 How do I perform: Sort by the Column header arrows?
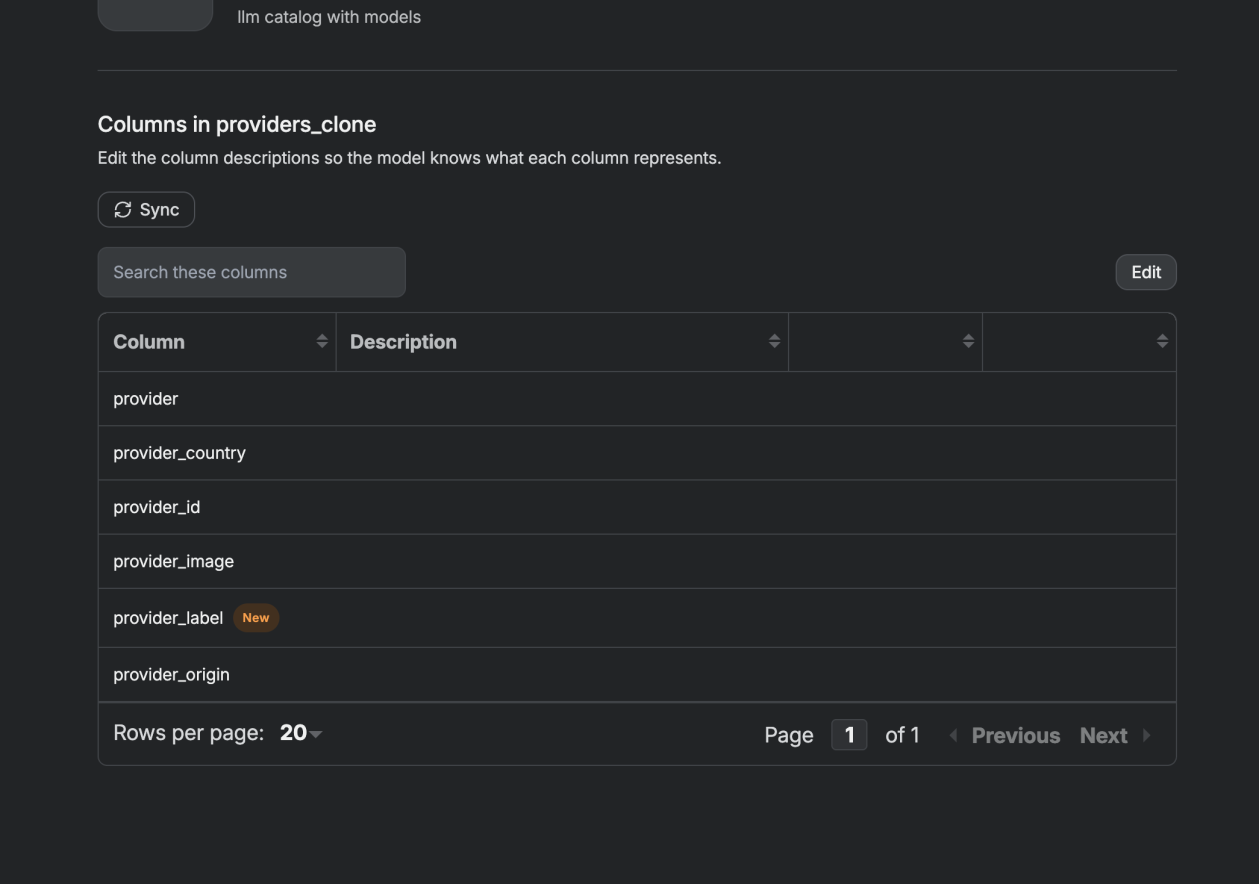(322, 342)
